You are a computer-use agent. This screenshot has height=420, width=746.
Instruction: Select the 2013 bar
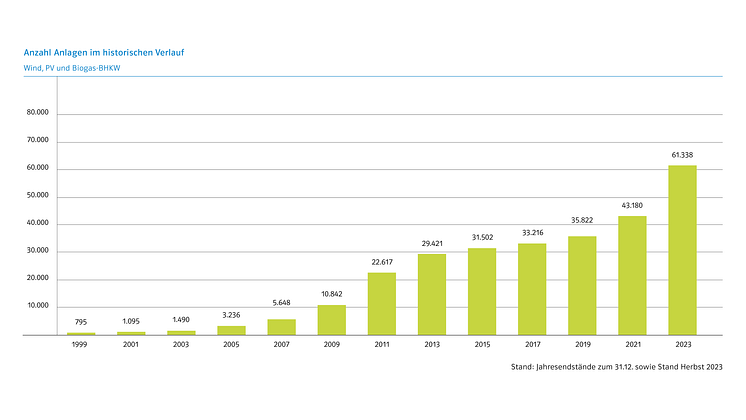(432, 294)
